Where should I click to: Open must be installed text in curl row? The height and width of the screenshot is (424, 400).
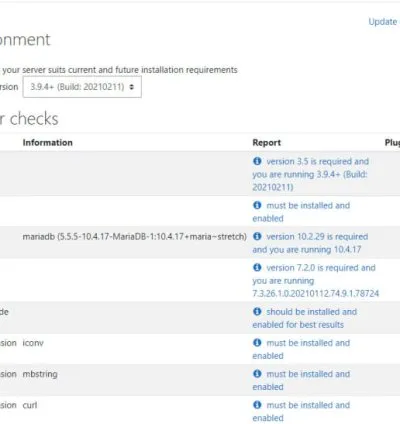click(x=301, y=411)
